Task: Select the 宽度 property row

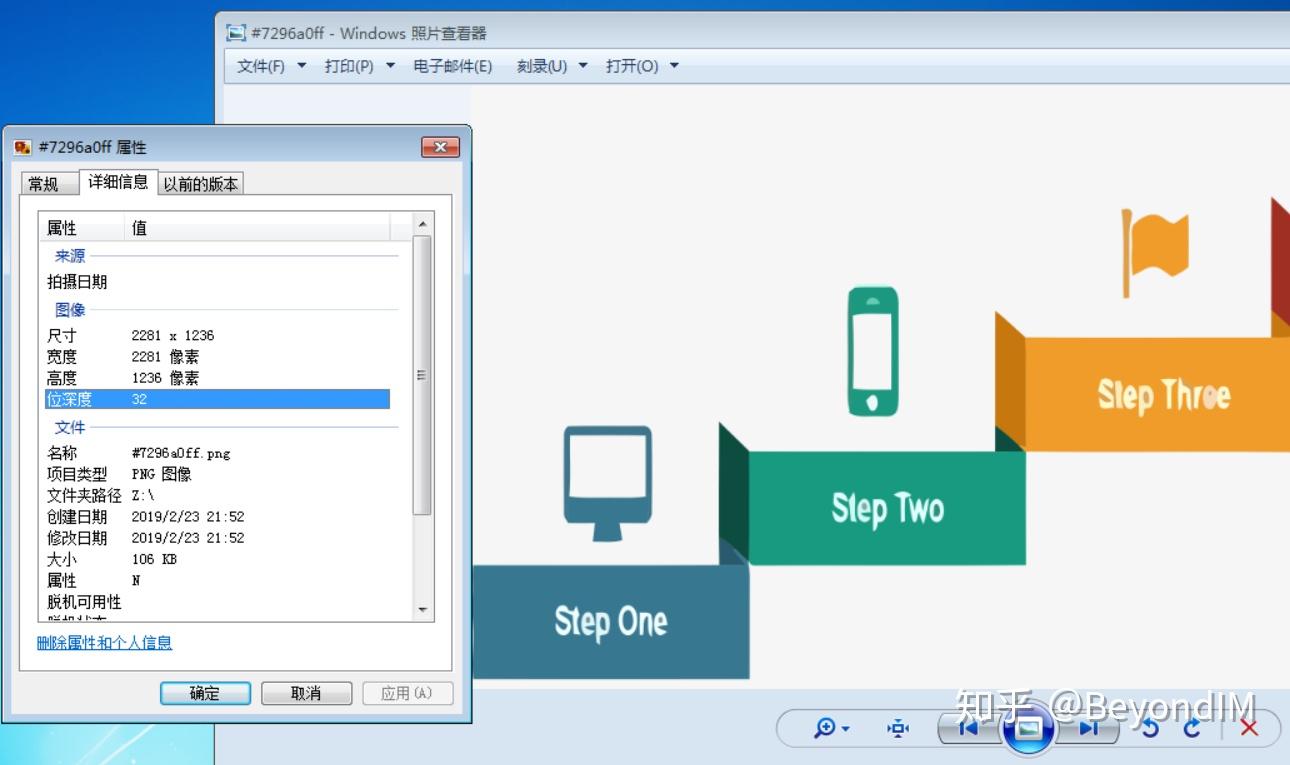Action: (217, 356)
